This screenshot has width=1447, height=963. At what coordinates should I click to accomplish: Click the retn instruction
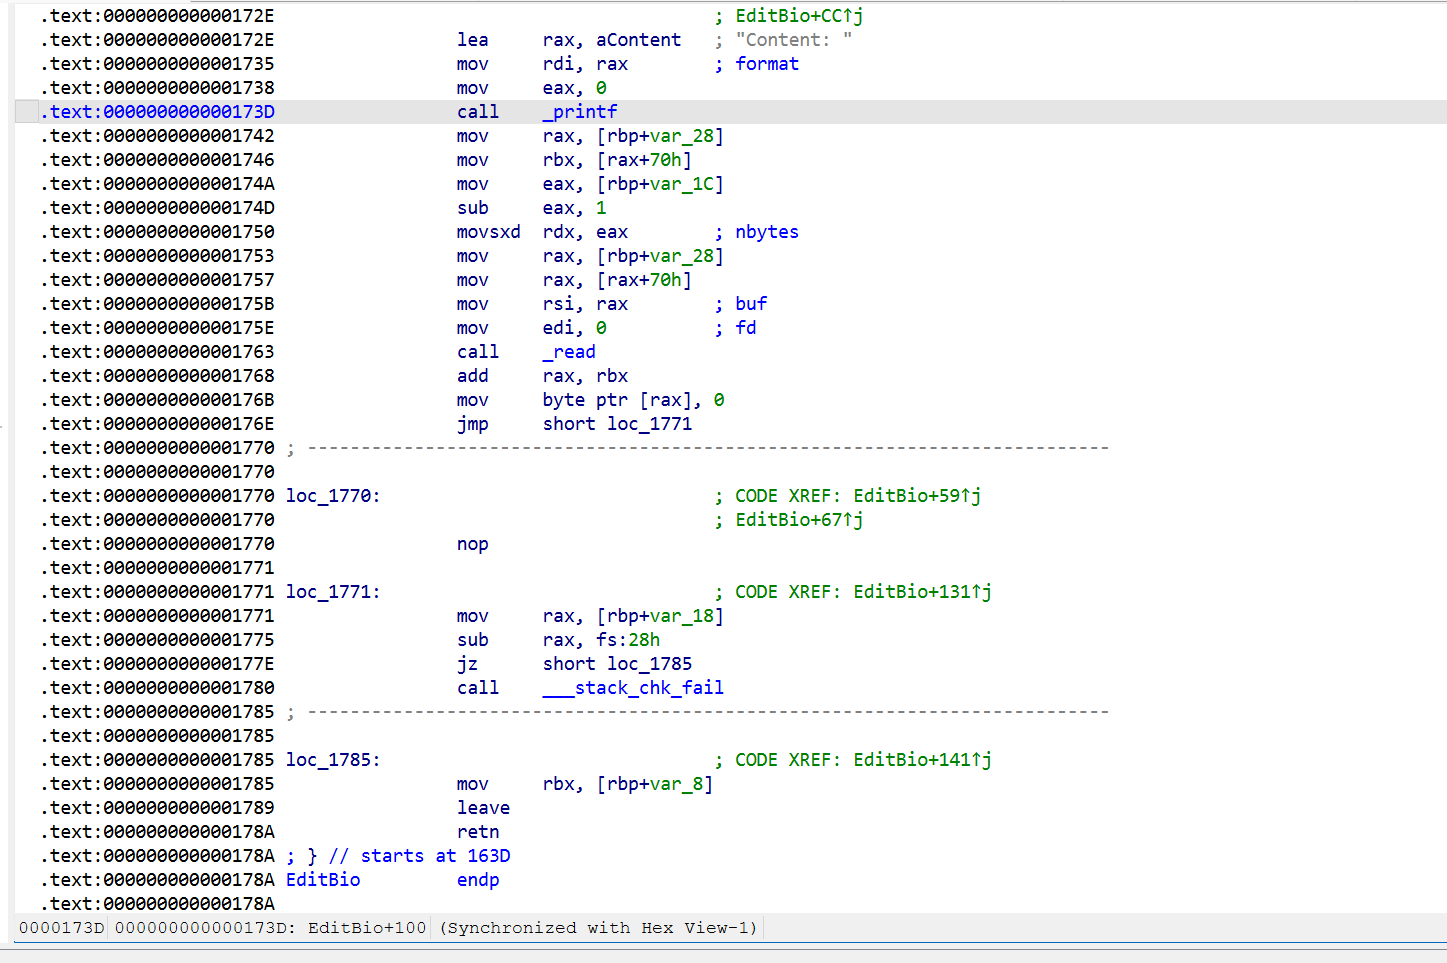(x=478, y=832)
